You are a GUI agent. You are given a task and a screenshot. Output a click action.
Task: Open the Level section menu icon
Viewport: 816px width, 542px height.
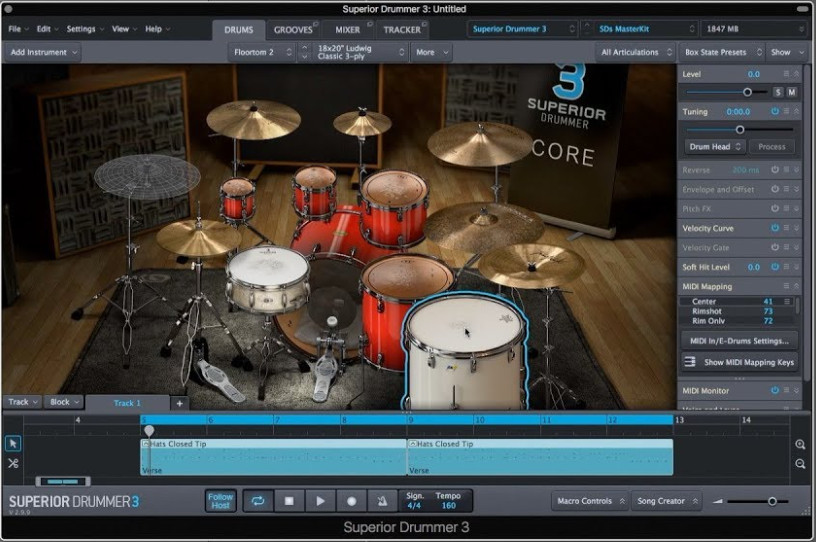coord(786,74)
